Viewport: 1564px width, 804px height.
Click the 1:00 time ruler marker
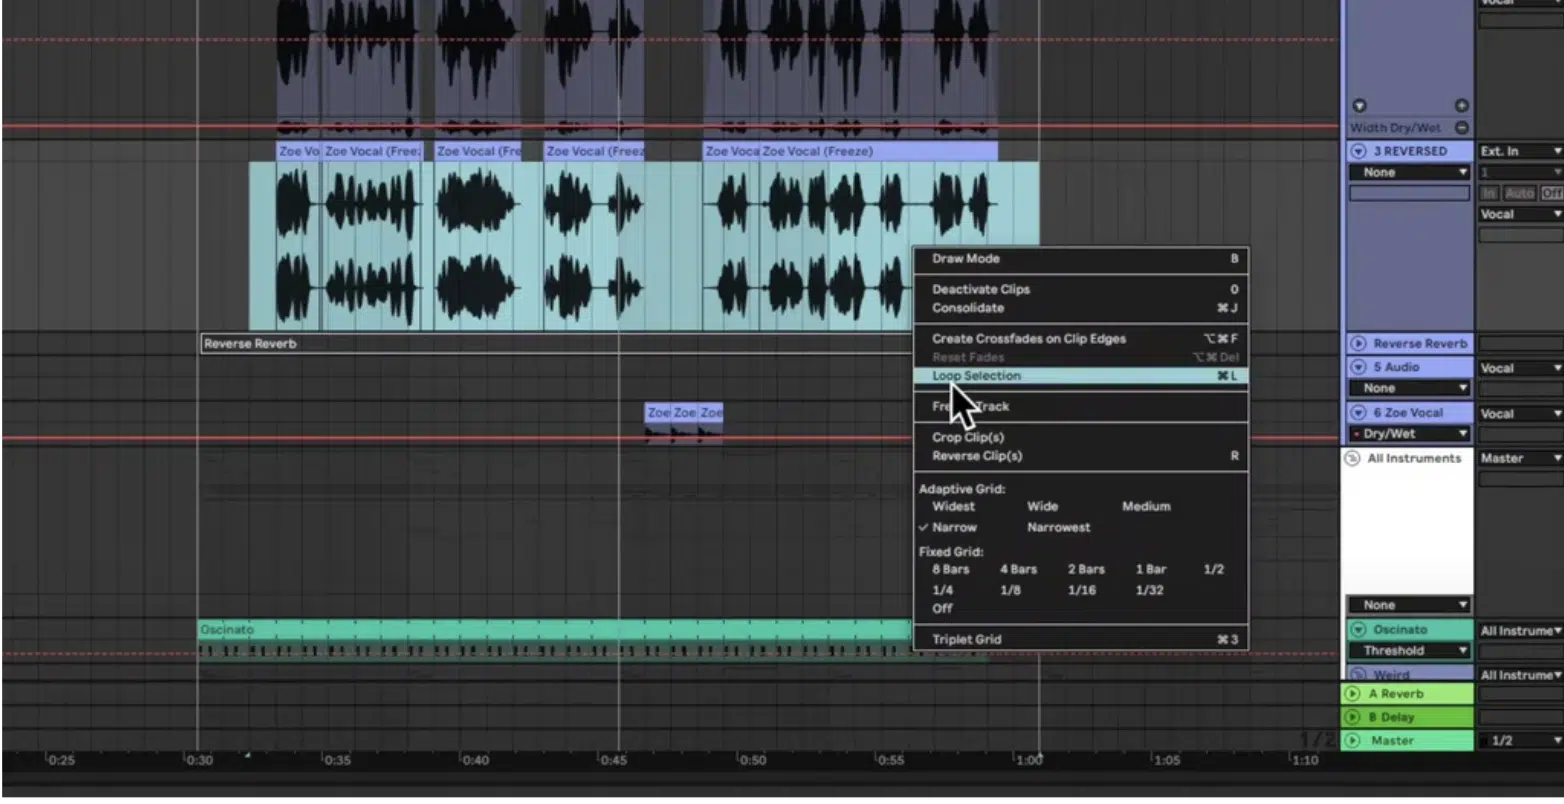[x=1028, y=760]
